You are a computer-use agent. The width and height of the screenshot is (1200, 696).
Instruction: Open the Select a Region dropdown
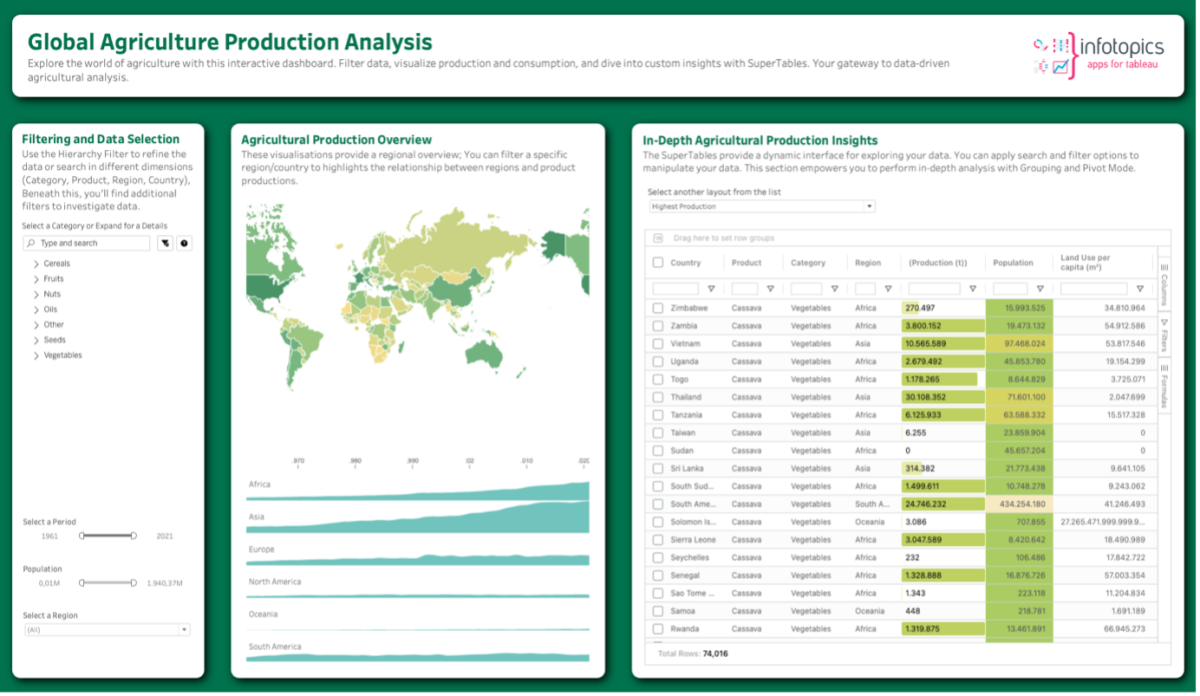tap(105, 629)
